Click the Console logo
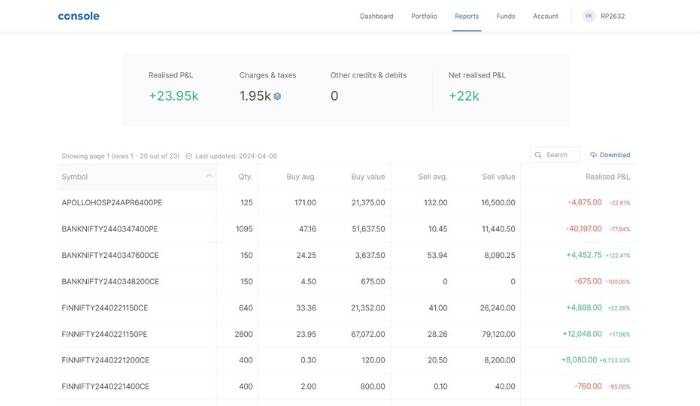This screenshot has height=406, width=700. coord(79,16)
